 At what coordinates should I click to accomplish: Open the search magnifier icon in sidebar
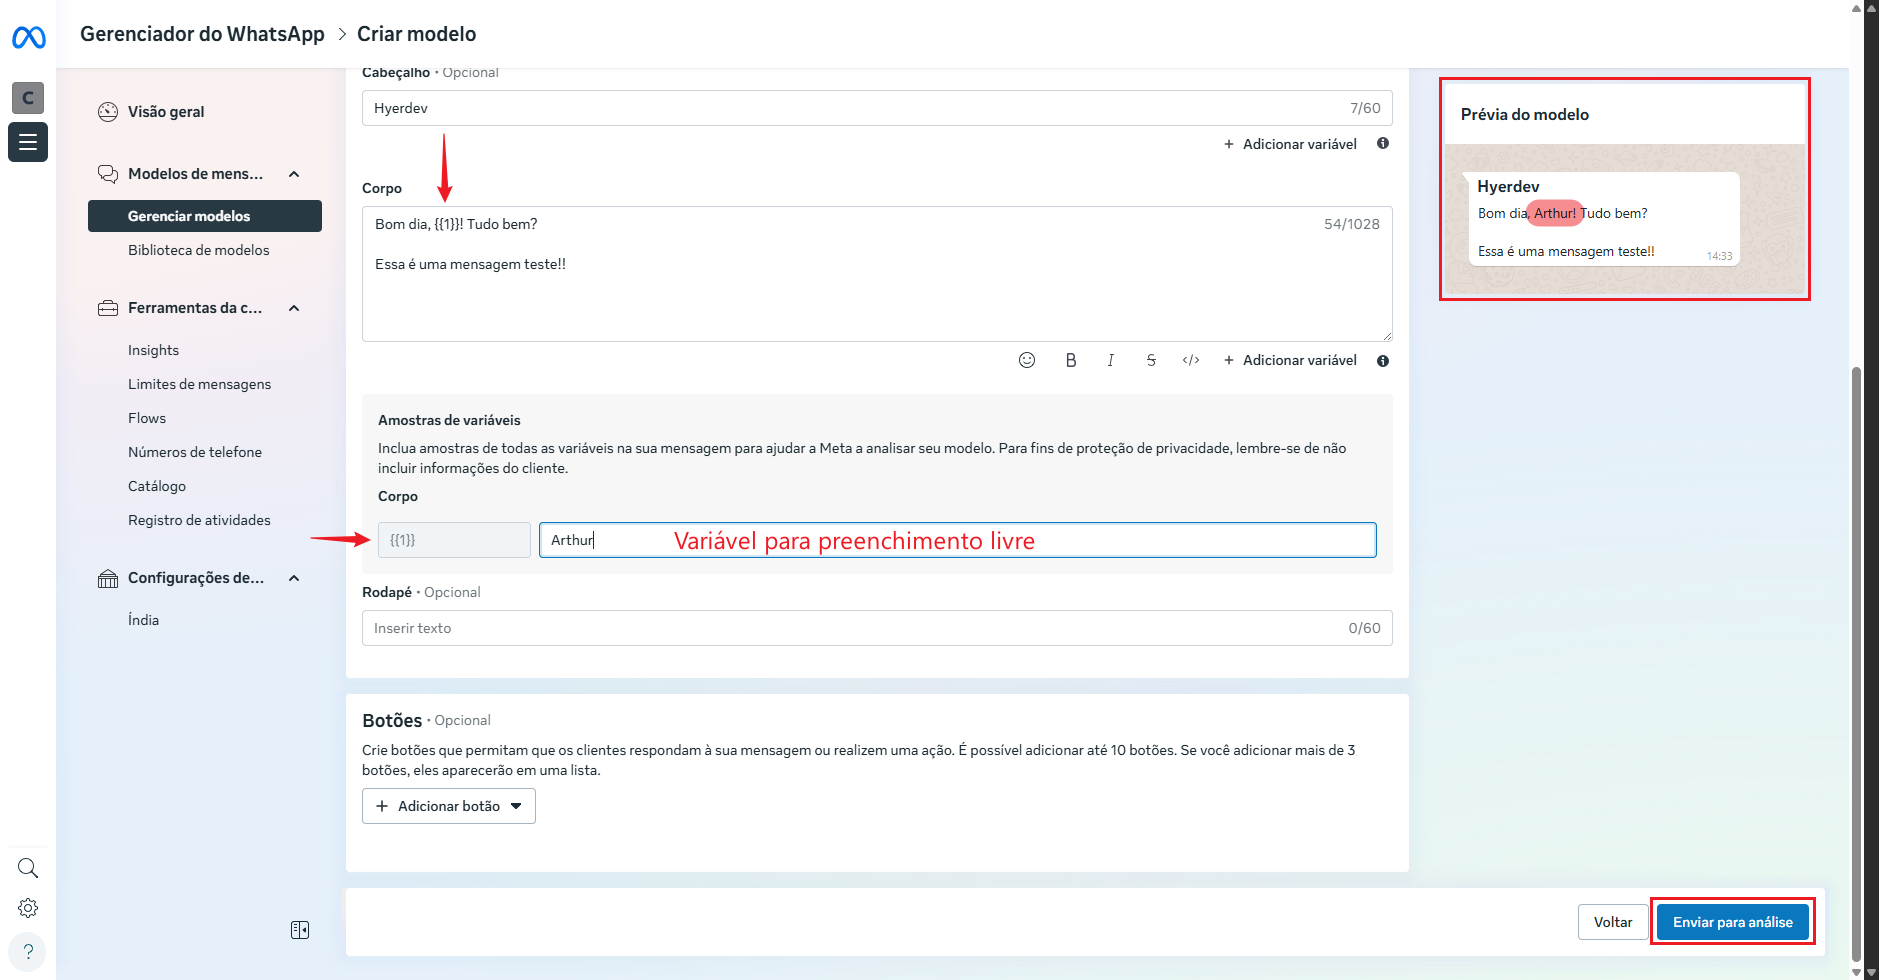coord(28,868)
